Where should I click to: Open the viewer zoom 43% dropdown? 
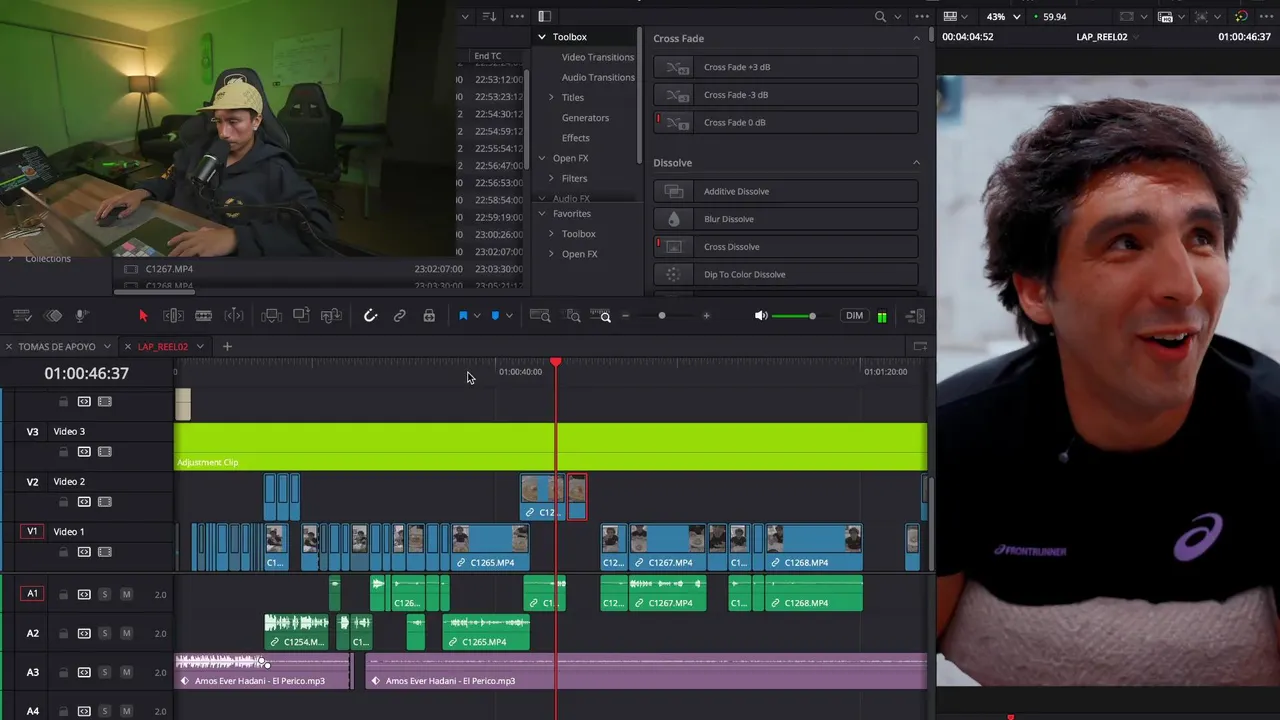(x=1003, y=17)
